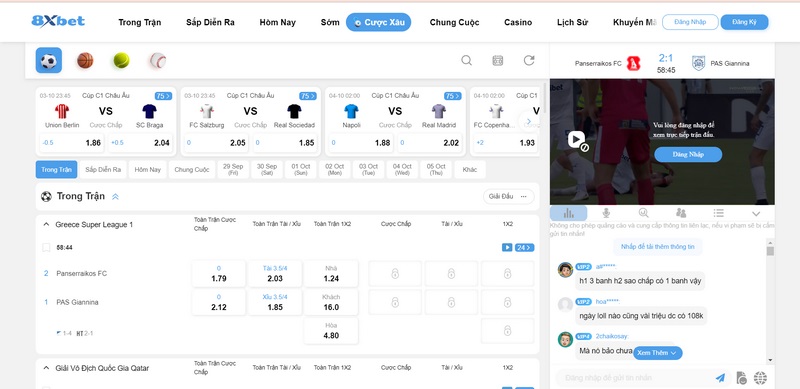Click Đăng Nhập button in header

click(690, 22)
